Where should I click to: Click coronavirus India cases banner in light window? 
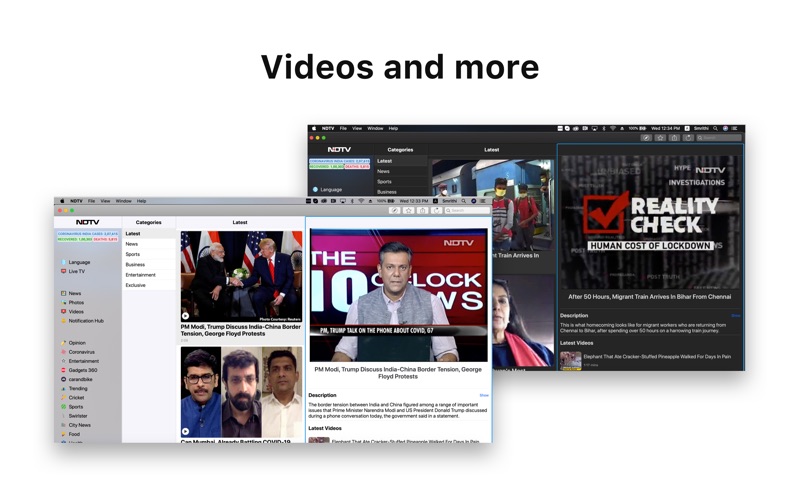[x=88, y=236]
